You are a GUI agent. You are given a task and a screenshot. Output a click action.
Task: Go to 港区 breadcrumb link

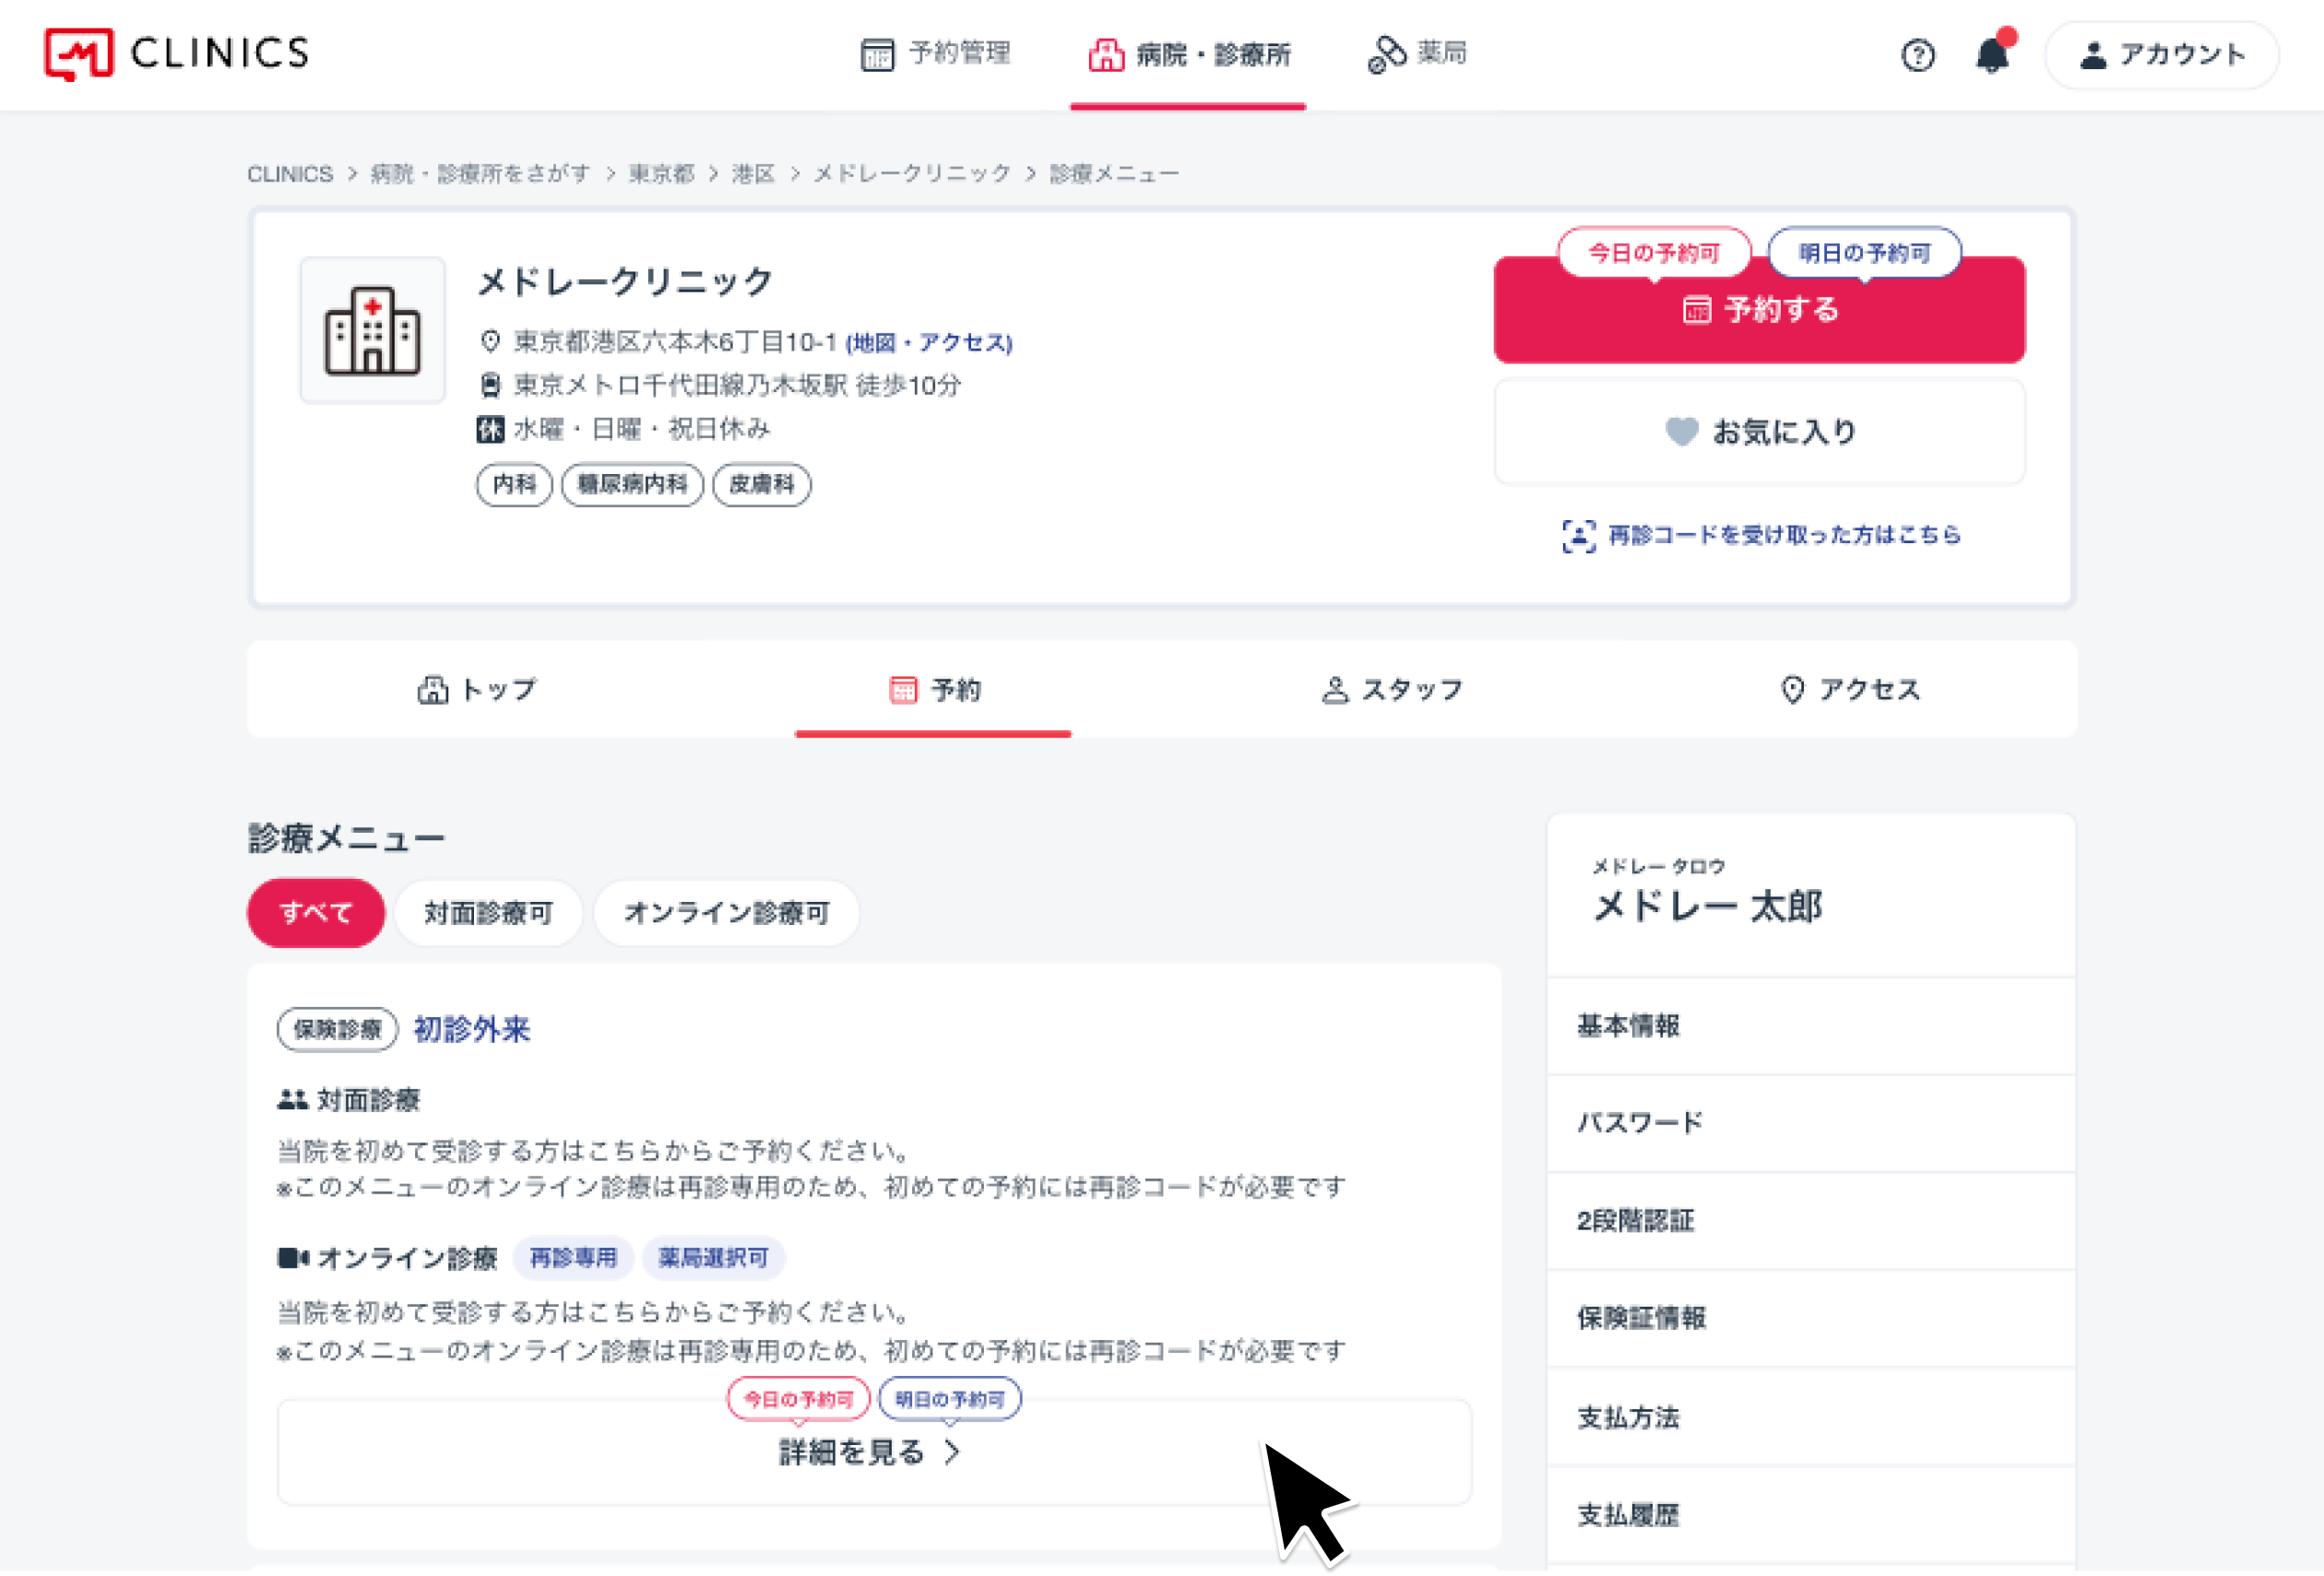tap(754, 174)
